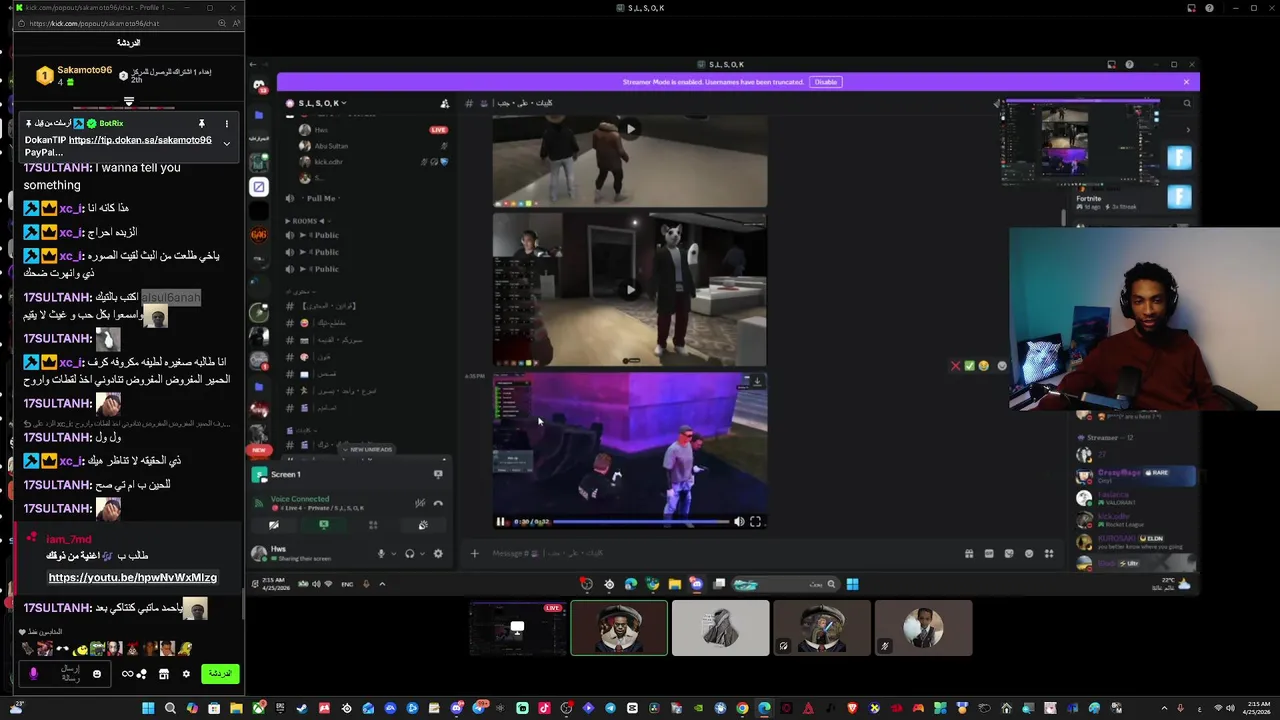Image resolution: width=1280 pixels, height=720 pixels.
Task: Open the Discord inbox icon in title bar
Action: pyautogui.click(x=1111, y=65)
